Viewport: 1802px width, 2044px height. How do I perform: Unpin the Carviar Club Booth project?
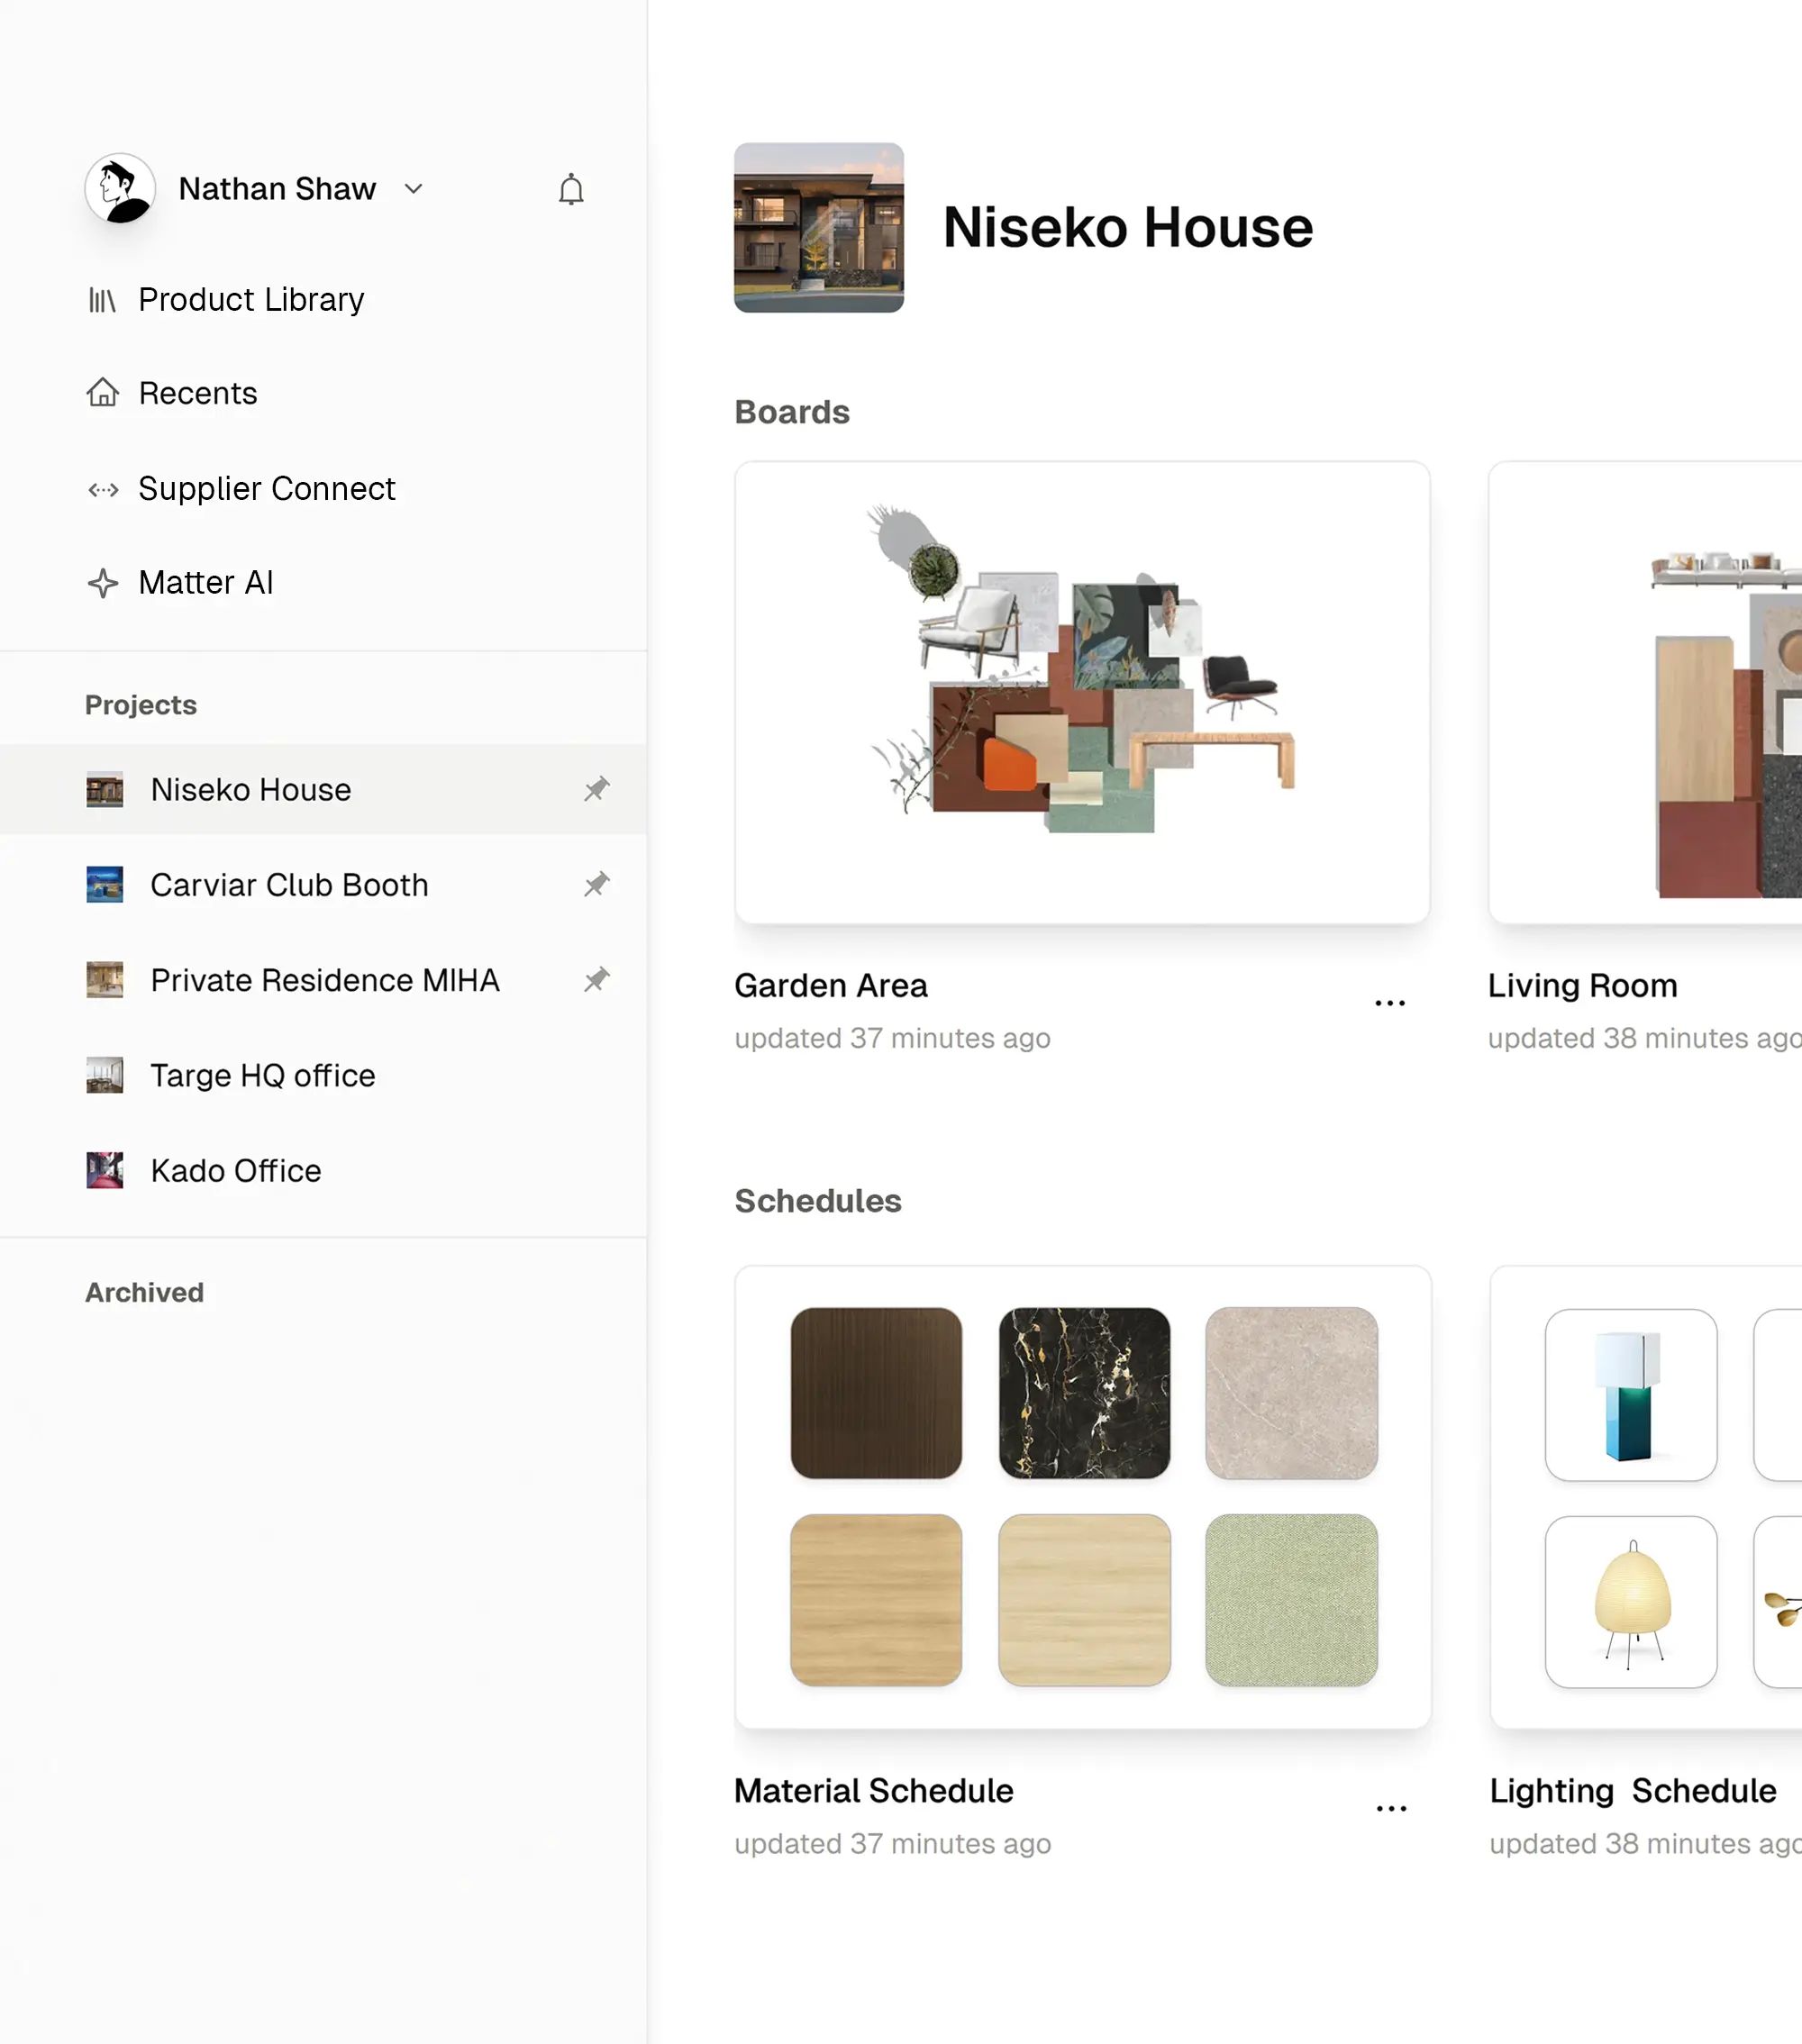596,884
